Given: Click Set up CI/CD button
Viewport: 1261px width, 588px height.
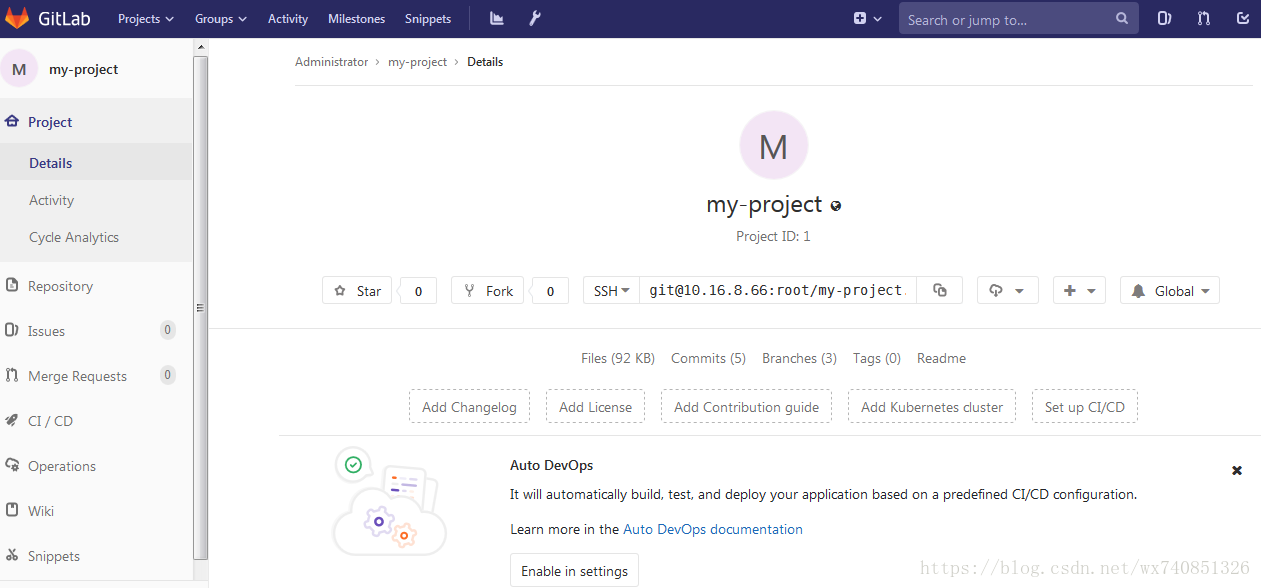Looking at the screenshot, I should pos(1085,407).
